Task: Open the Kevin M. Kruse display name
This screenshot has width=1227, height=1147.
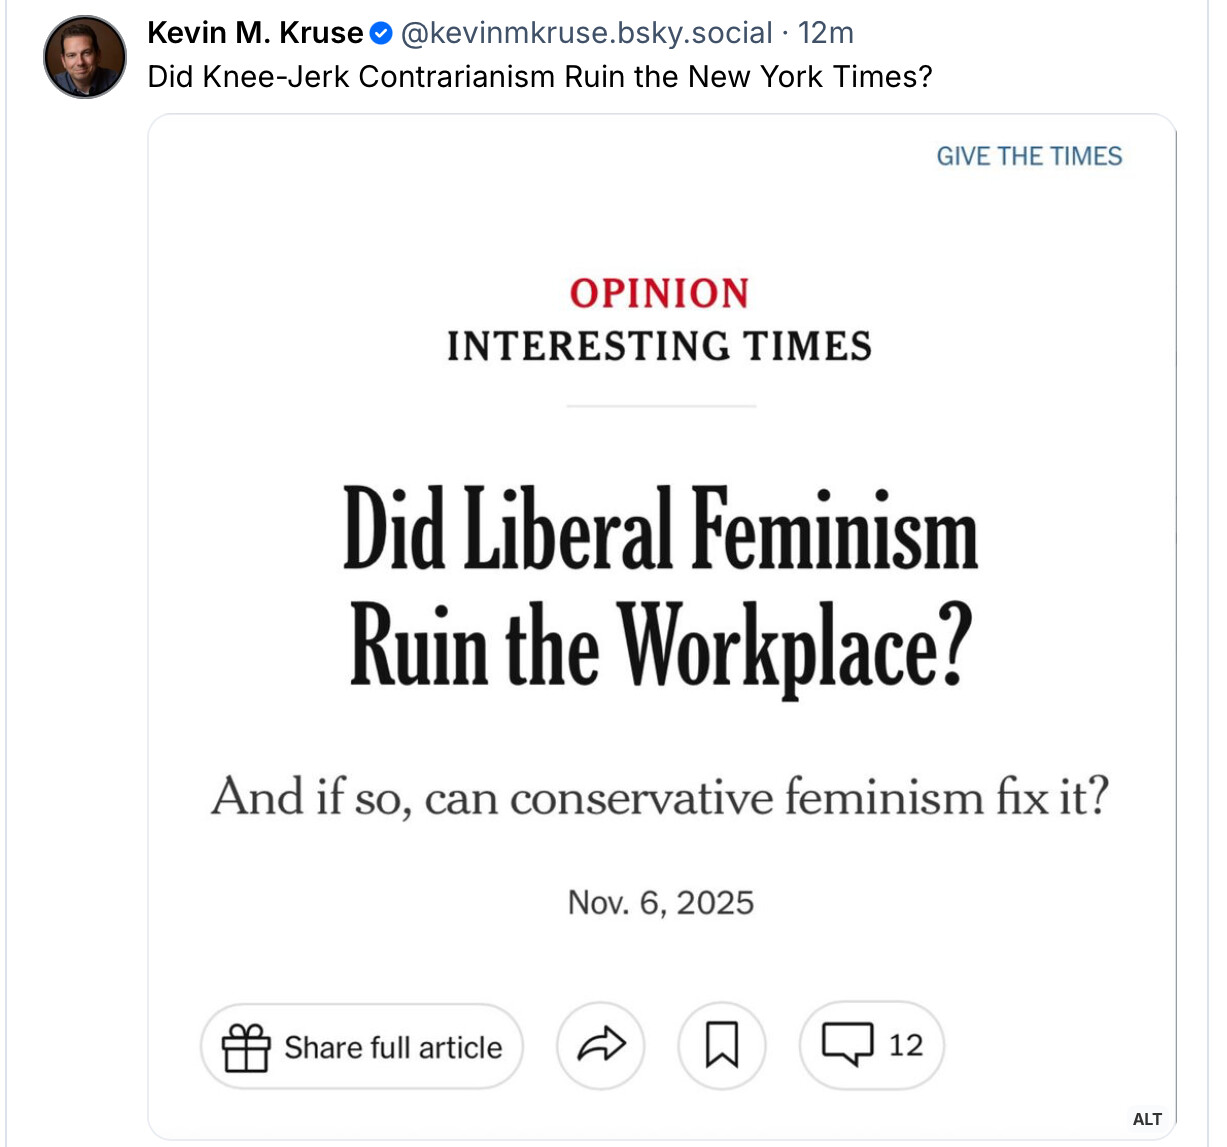Action: tap(255, 33)
